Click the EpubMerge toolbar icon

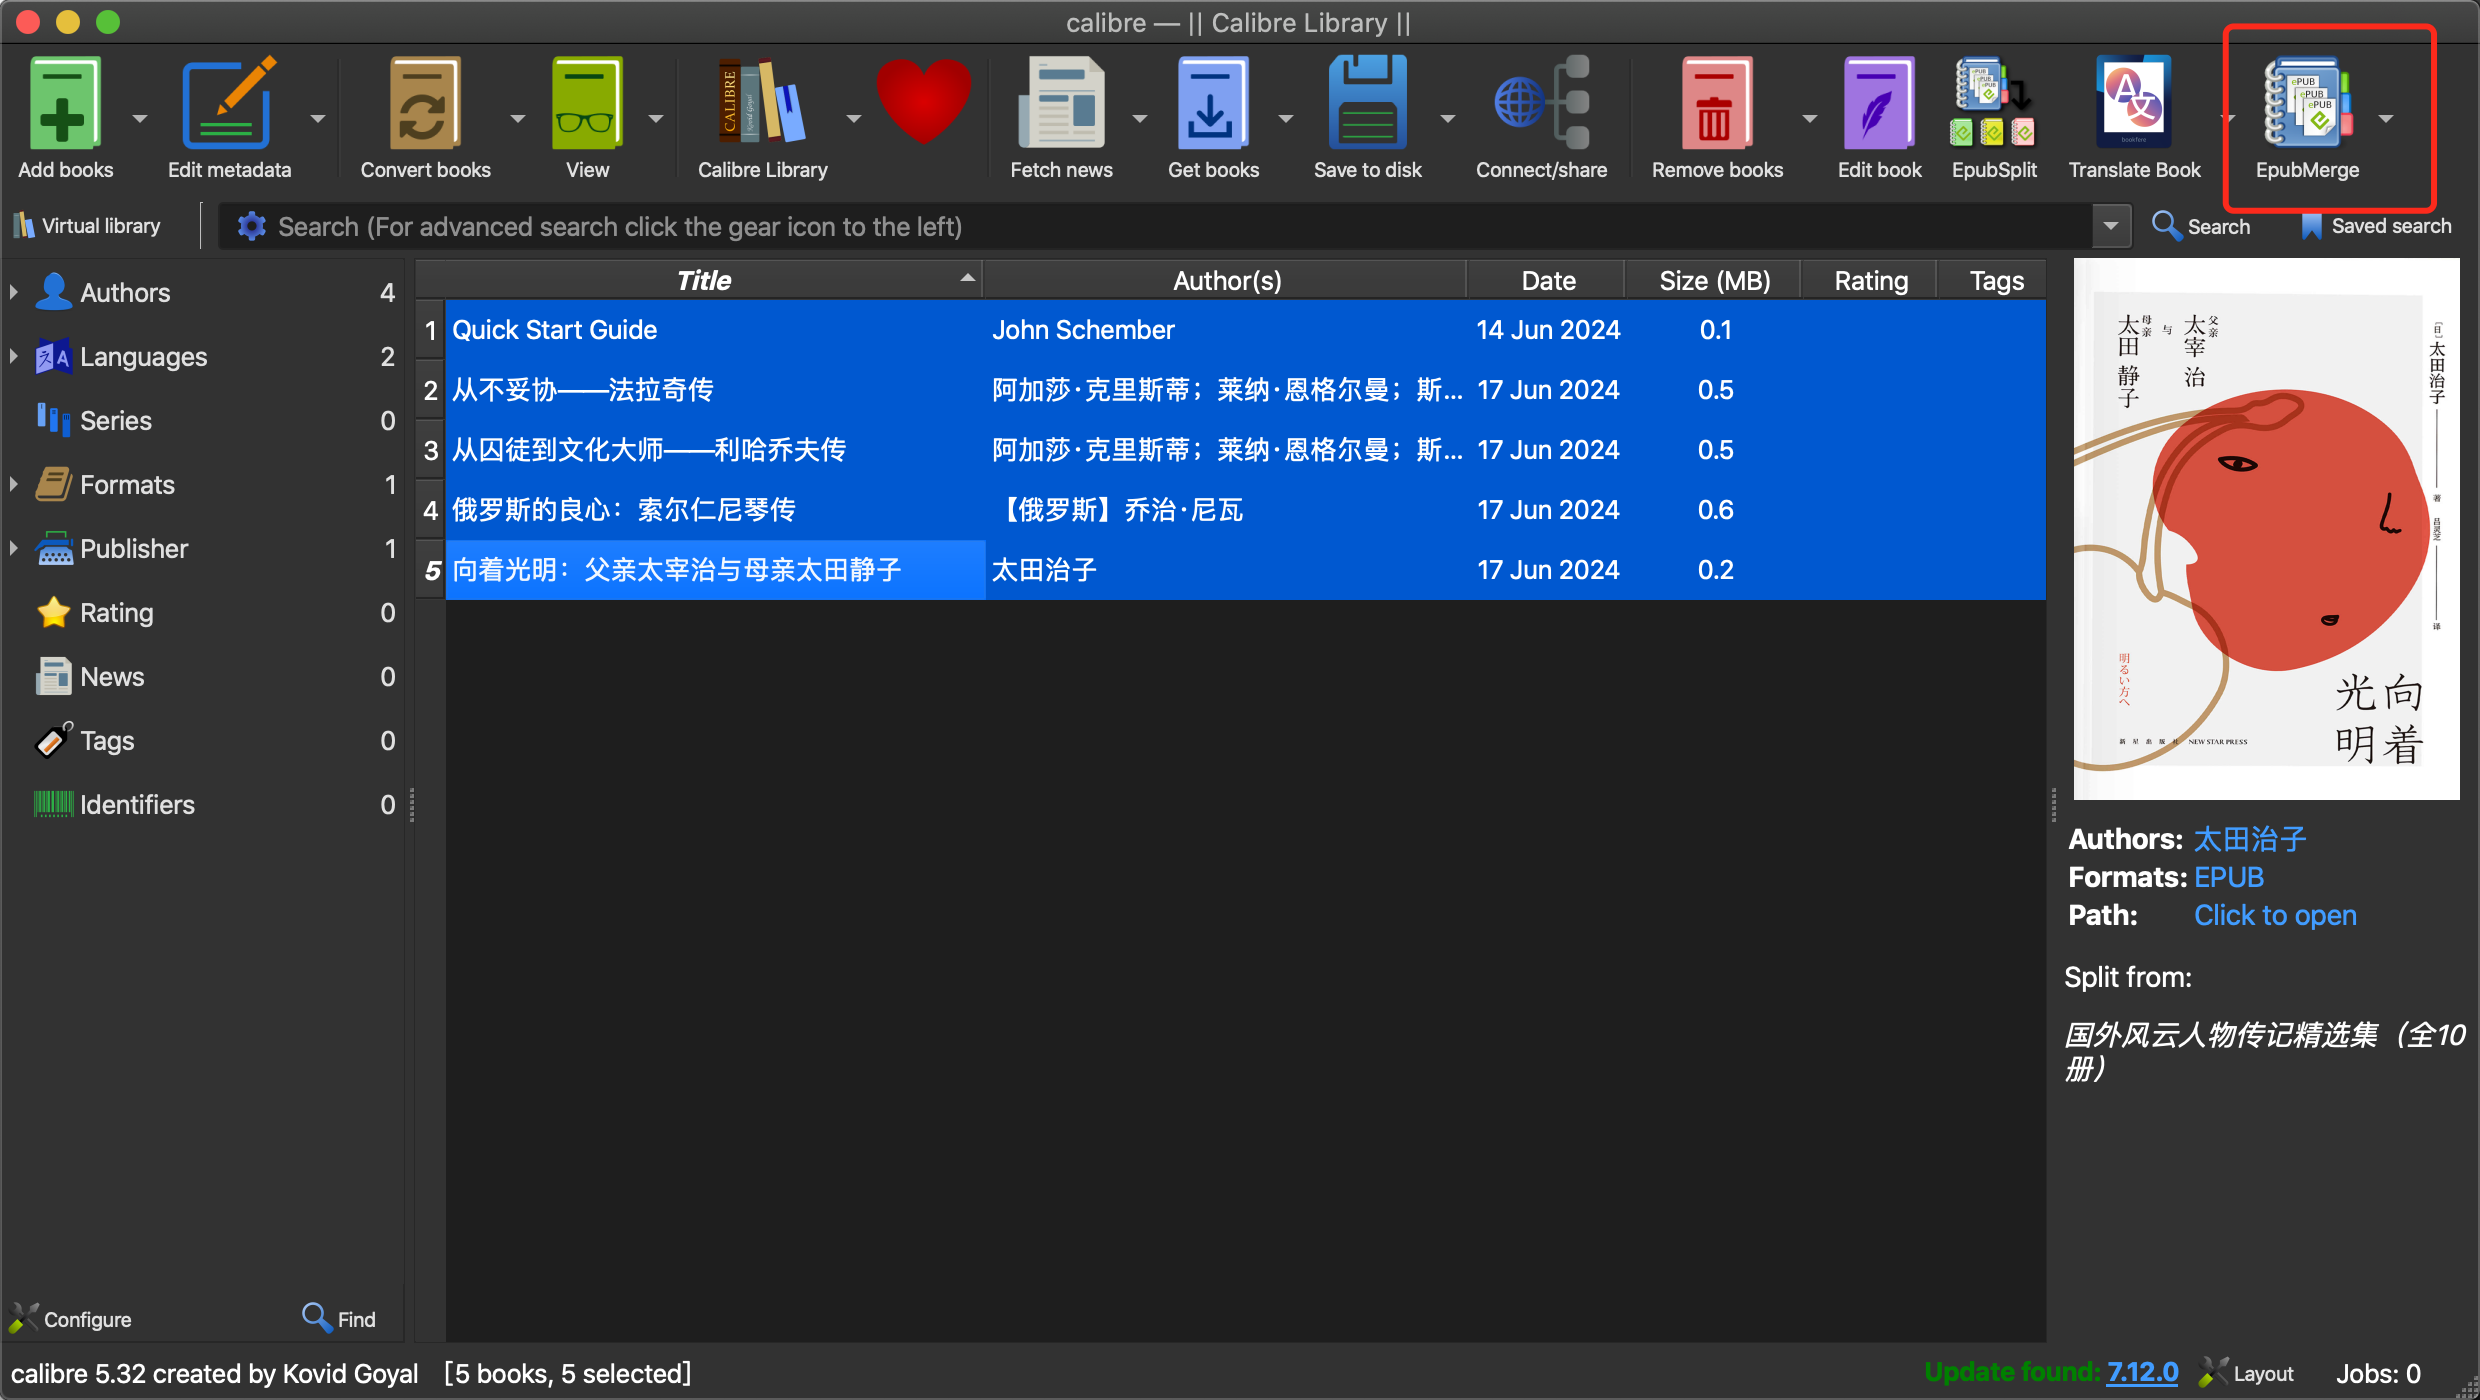2307,103
